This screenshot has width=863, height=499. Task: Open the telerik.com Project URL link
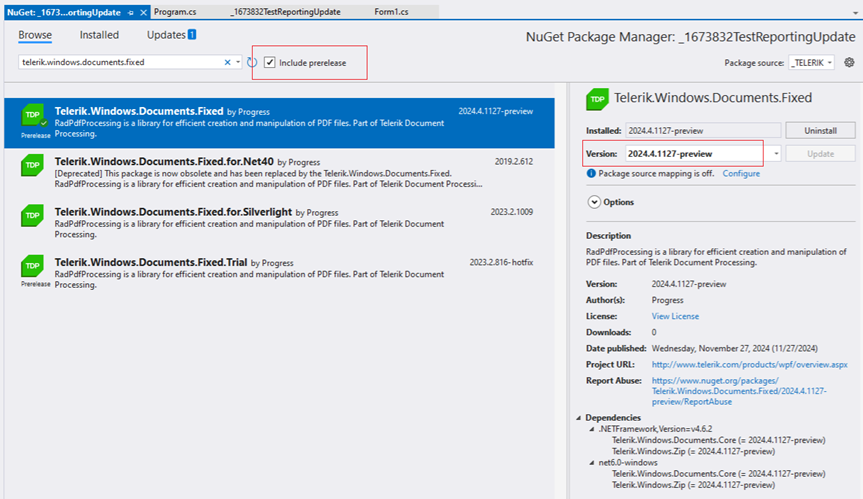pyautogui.click(x=750, y=364)
